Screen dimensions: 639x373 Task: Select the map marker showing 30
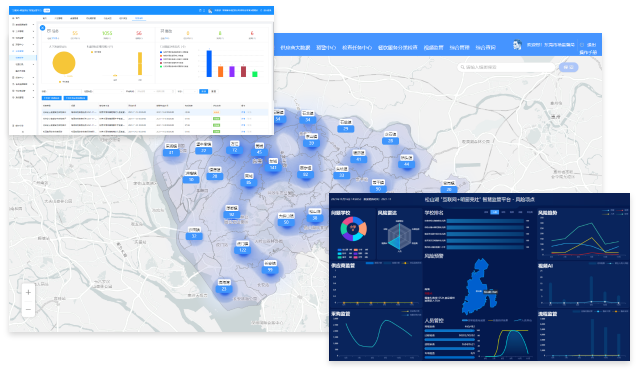pyautogui.click(x=191, y=179)
